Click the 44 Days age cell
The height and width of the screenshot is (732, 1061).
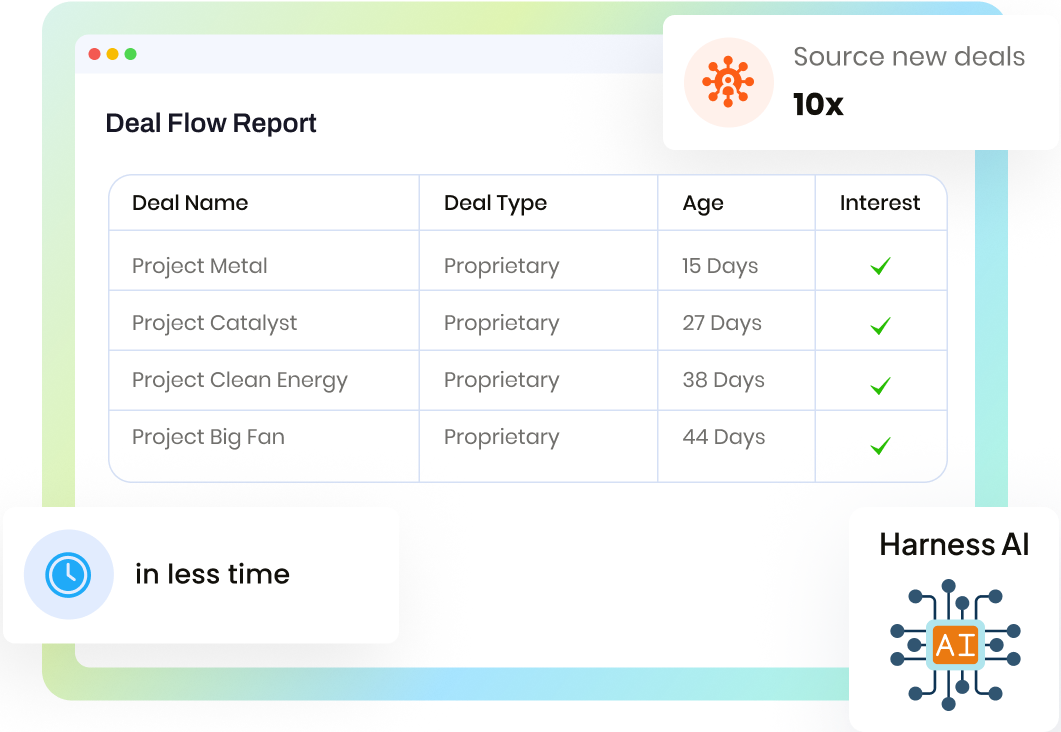click(x=724, y=437)
